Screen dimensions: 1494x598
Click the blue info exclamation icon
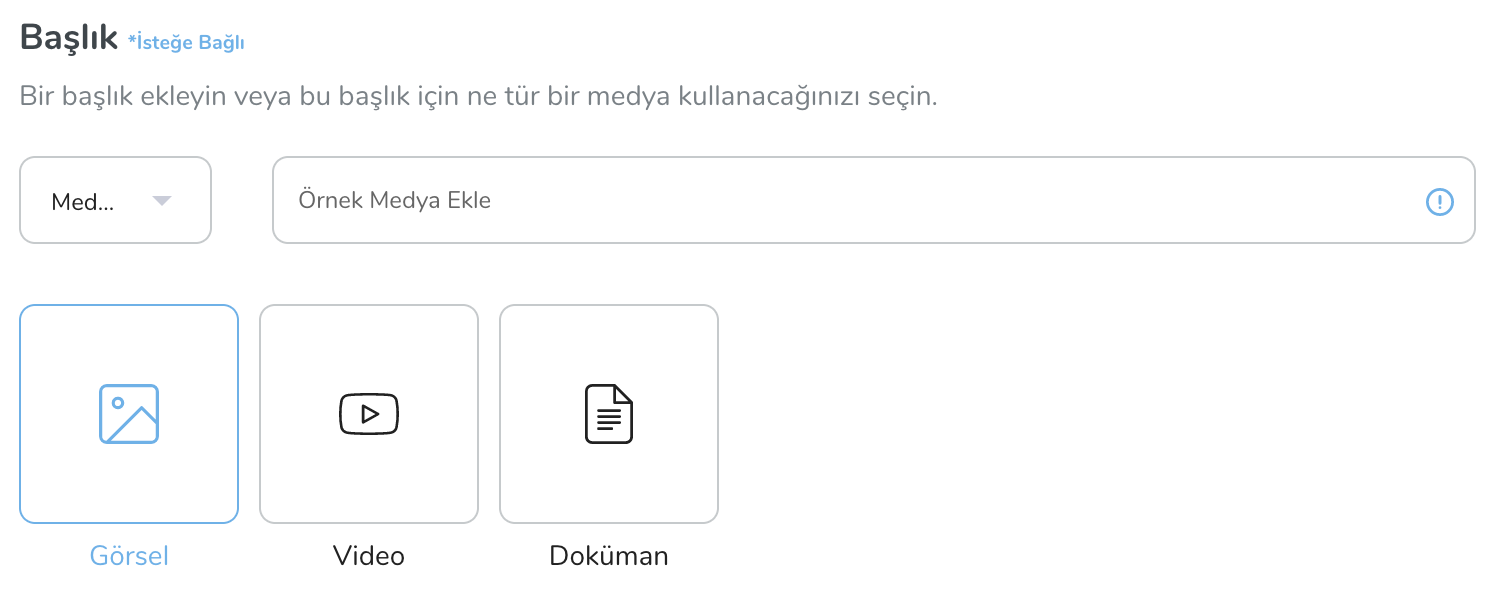pos(1438,202)
